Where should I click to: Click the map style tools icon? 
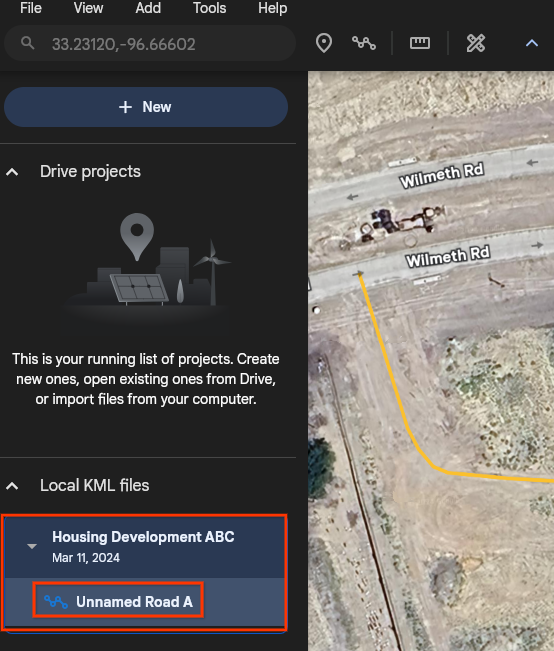pyautogui.click(x=476, y=43)
